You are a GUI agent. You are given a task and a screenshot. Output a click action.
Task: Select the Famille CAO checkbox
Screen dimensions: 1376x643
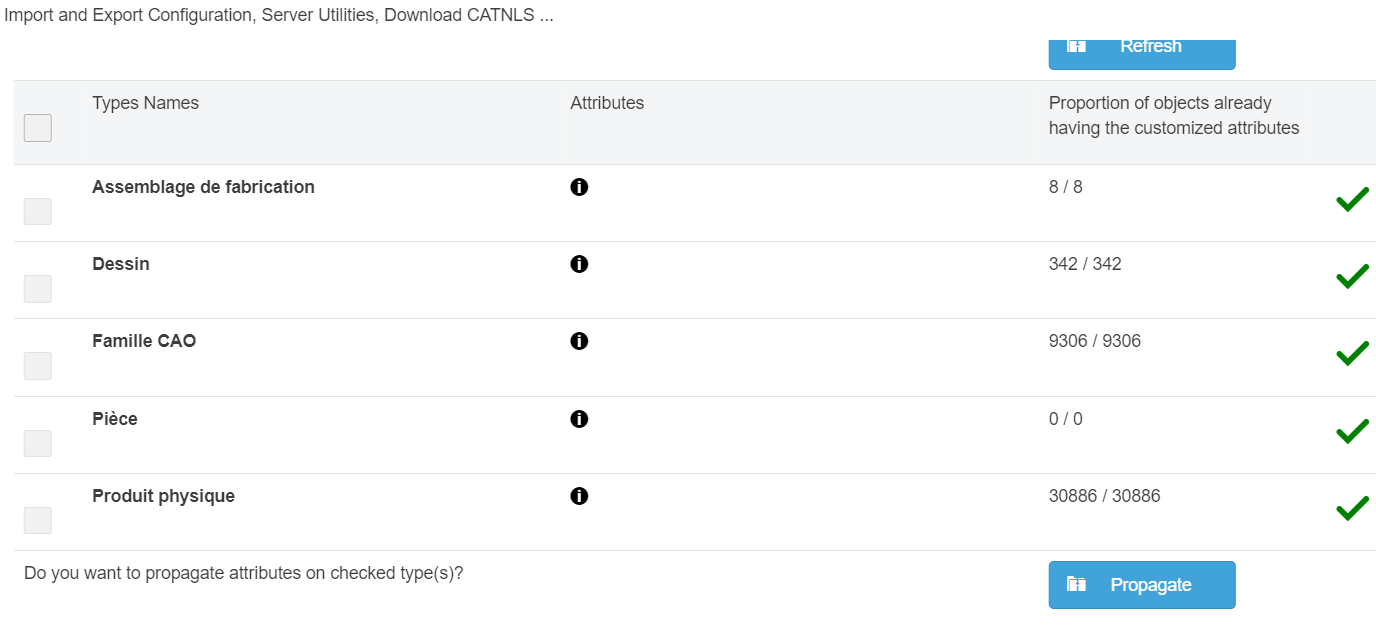pyautogui.click(x=38, y=366)
